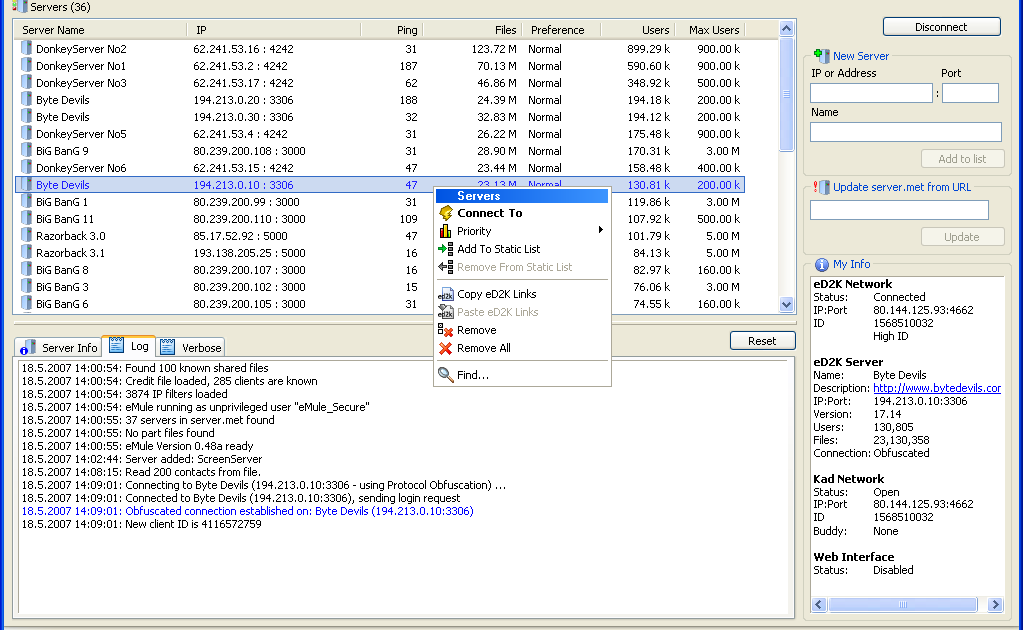
Task: Sort by Max Users column header
Action: click(x=709, y=30)
